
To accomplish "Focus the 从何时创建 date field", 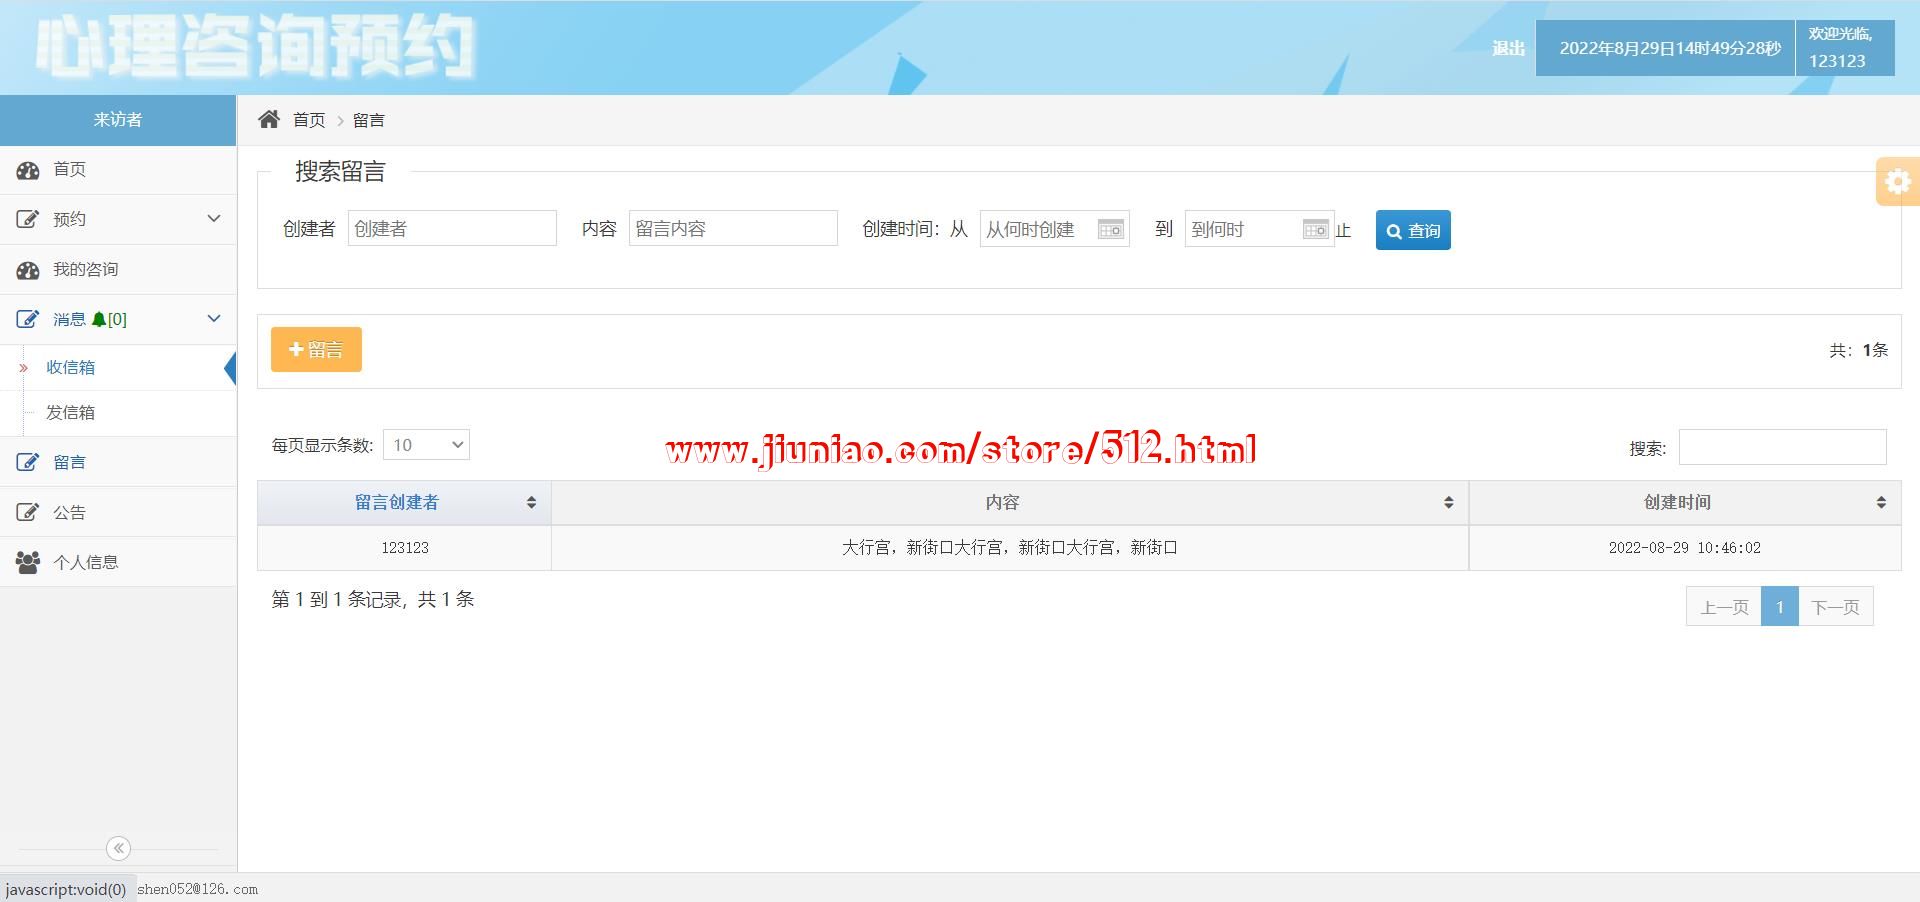I will [1054, 229].
